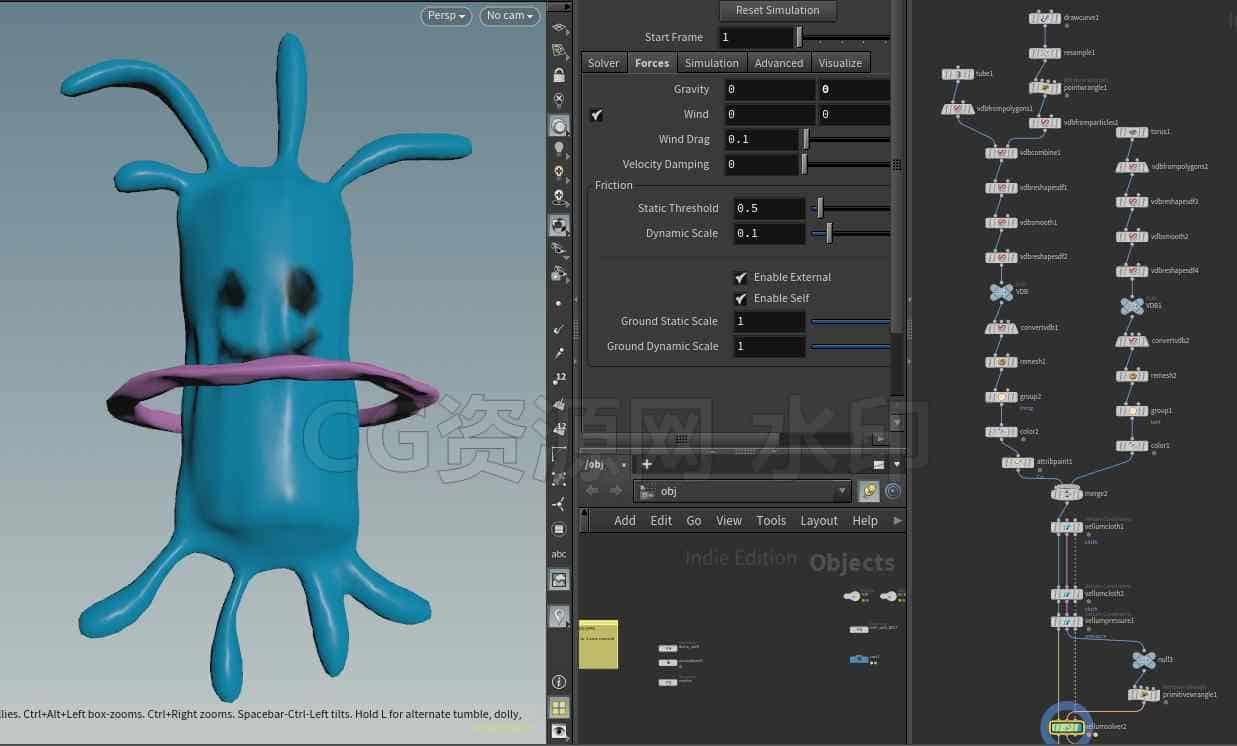
Task: Open the Layout menu in the network editor
Action: [x=819, y=521]
